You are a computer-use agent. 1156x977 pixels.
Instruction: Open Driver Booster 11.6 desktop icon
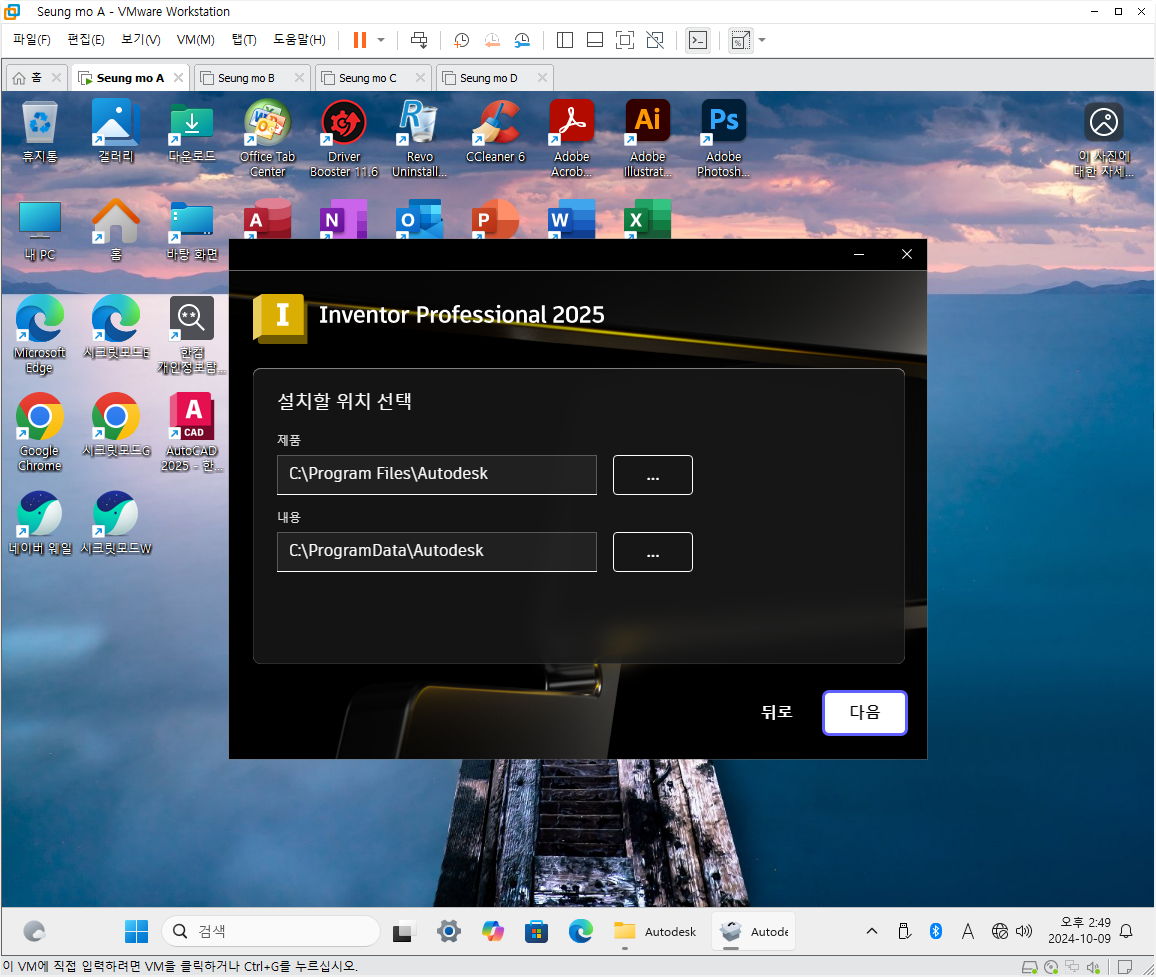tap(344, 139)
